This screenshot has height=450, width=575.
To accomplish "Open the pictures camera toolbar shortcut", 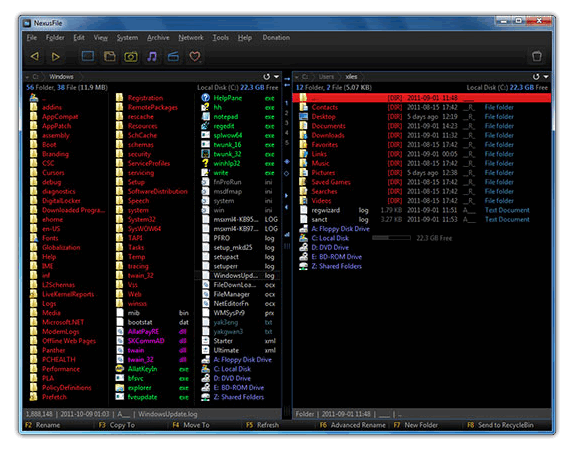I will [131, 56].
